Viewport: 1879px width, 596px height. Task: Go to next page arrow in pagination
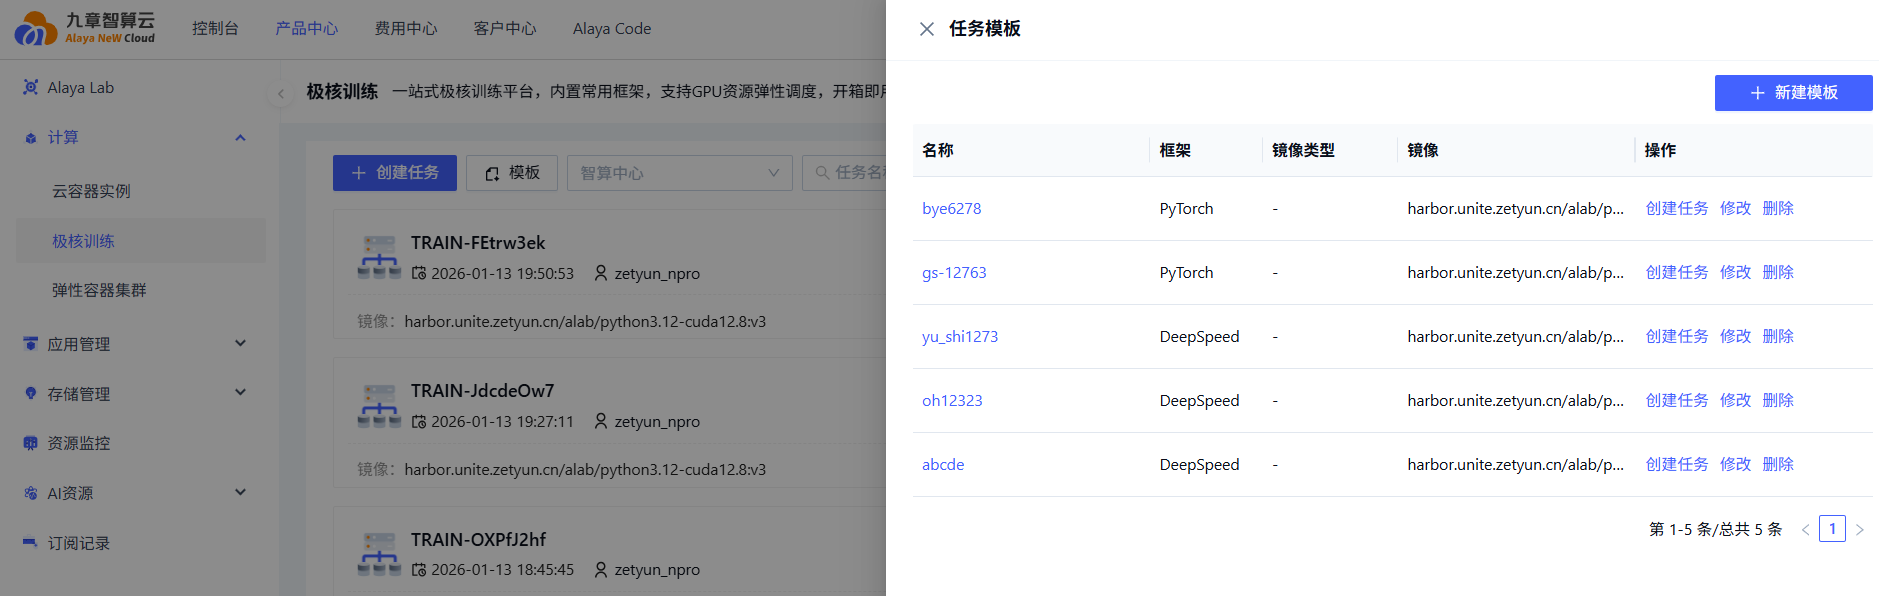pos(1860,529)
